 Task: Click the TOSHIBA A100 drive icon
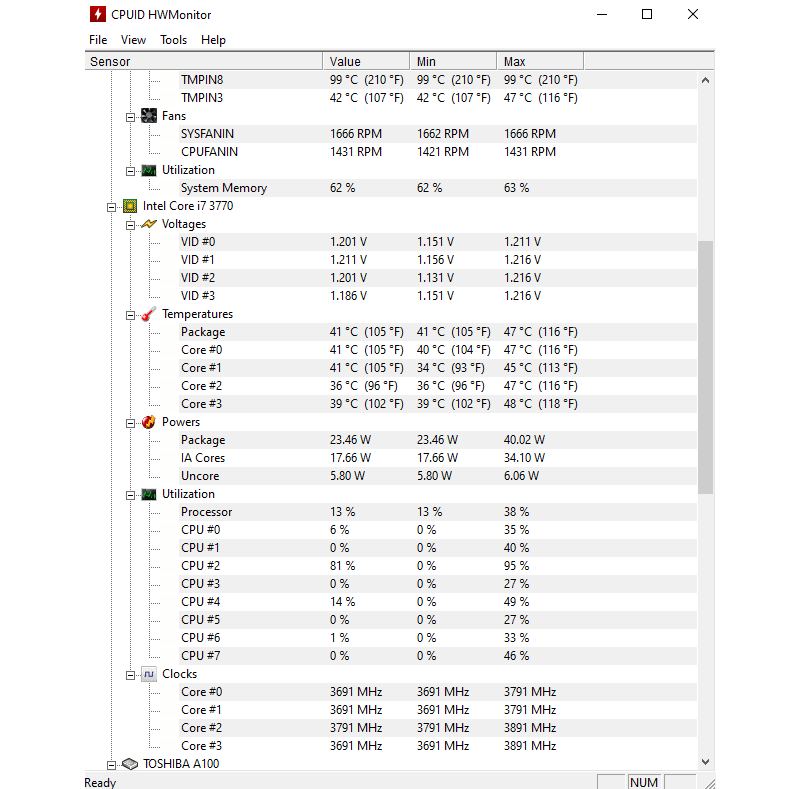130,764
